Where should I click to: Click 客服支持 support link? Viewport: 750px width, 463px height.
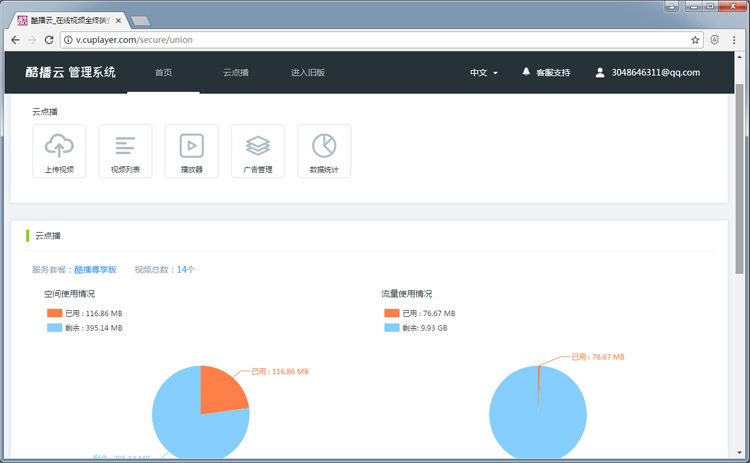pyautogui.click(x=553, y=73)
